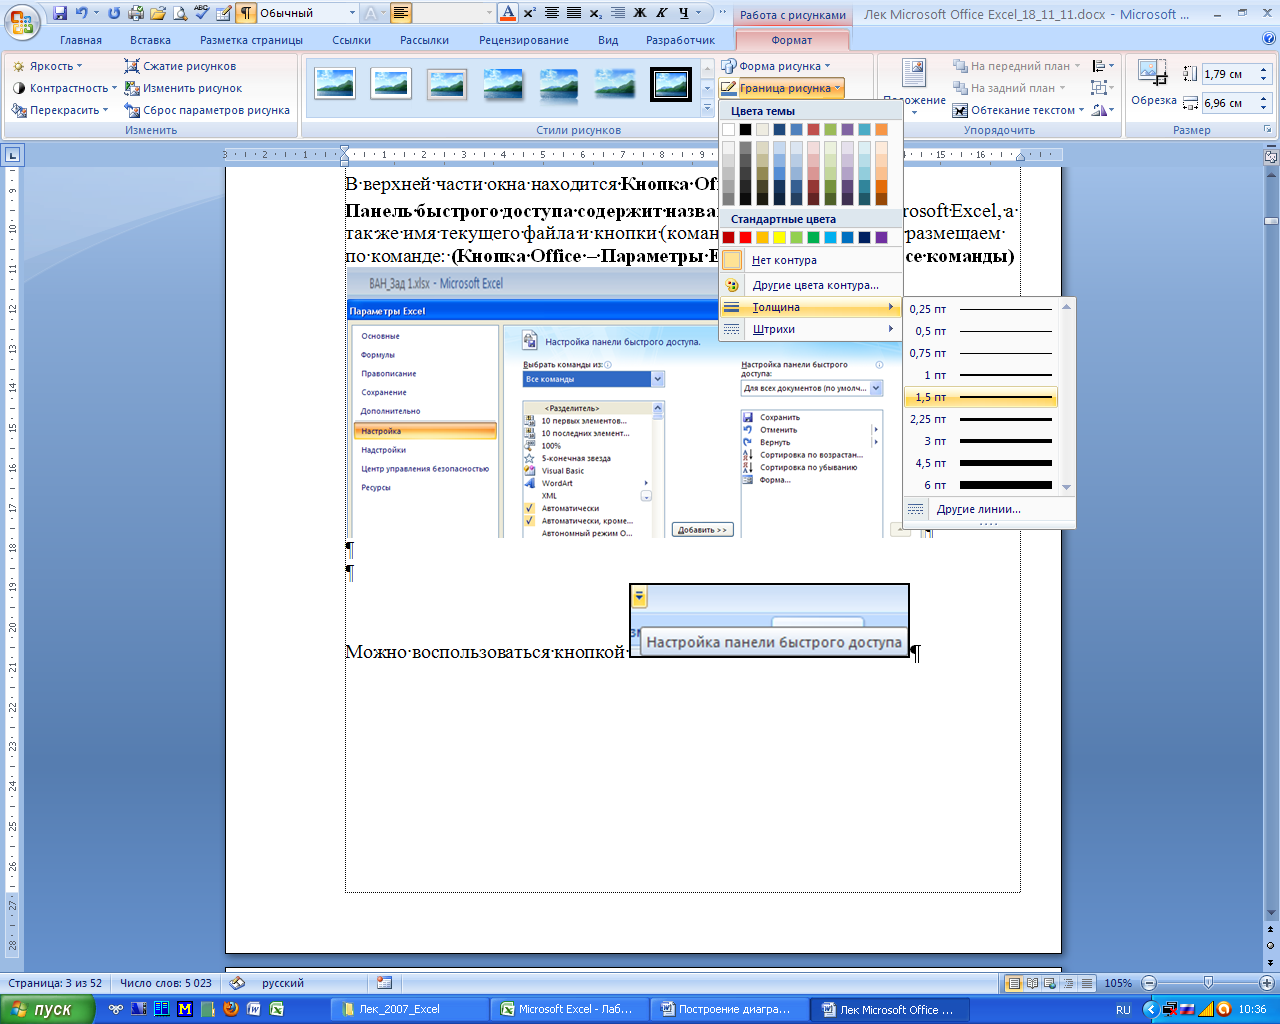Switch to print layout view icon

tap(1014, 983)
